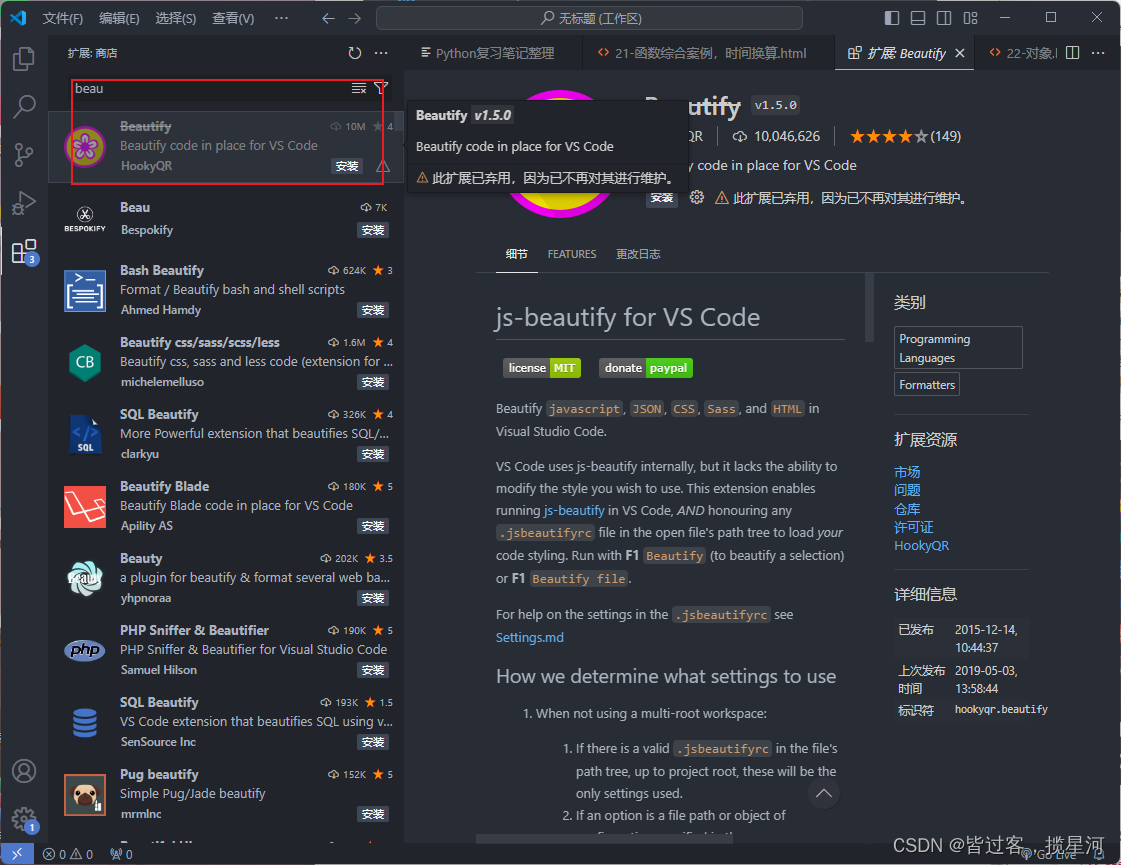Screen dimensions: 1121x865
Task: Open 问题 issues resource link
Action: (x=907, y=490)
